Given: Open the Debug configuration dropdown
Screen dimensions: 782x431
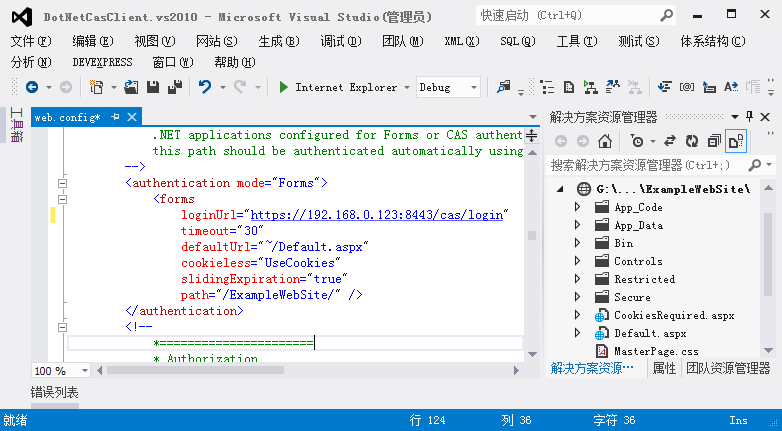Looking at the screenshot, I should coord(449,88).
